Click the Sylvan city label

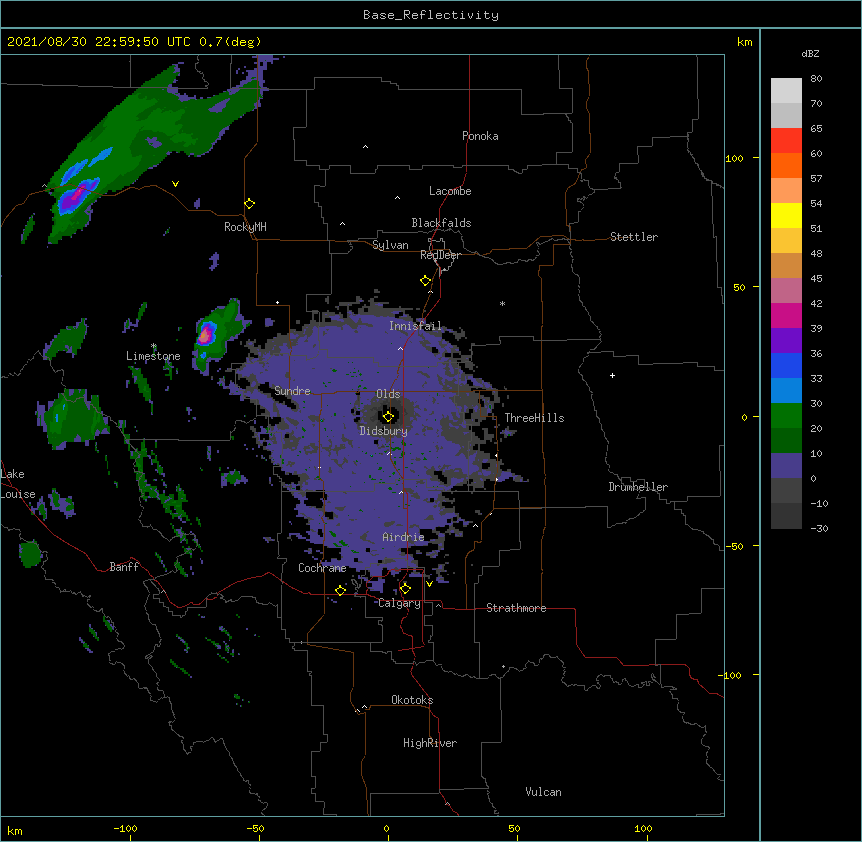point(390,245)
